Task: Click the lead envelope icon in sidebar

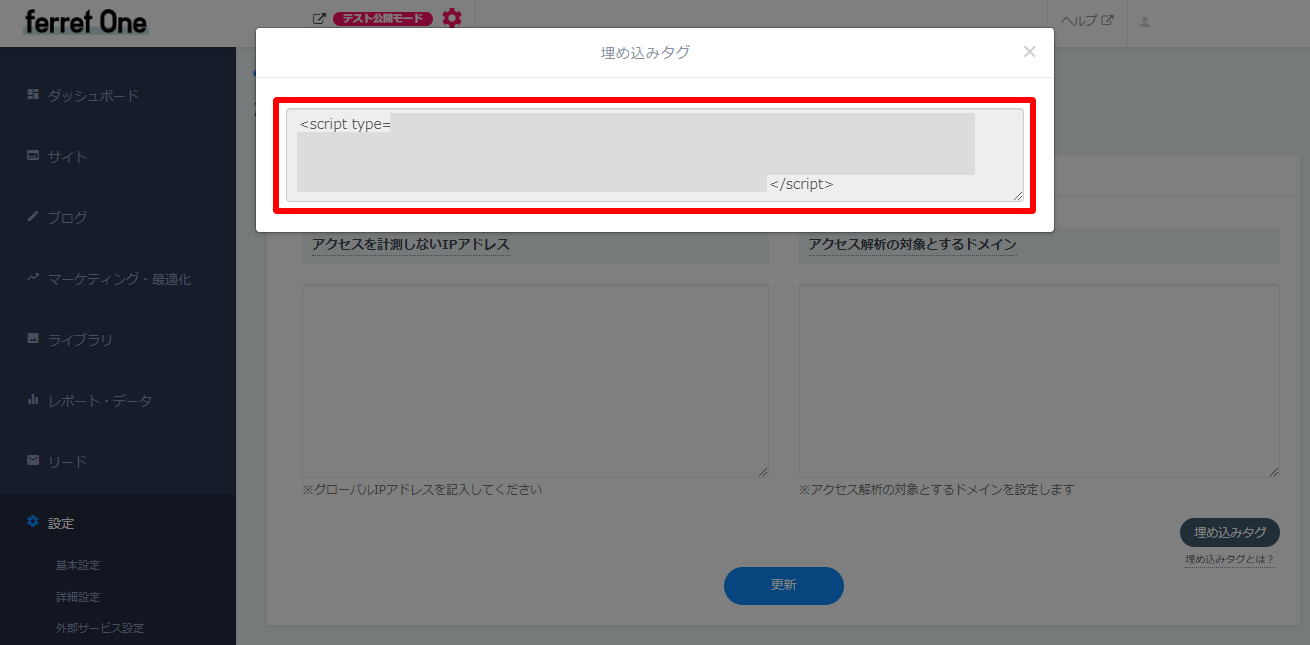Action: click(33, 461)
